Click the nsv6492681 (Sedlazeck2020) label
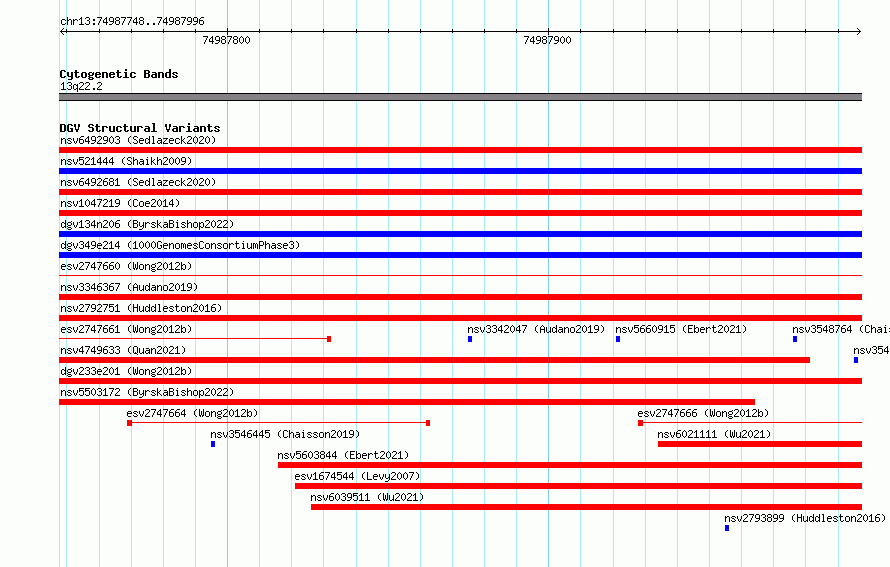This screenshot has width=890, height=567. point(138,182)
